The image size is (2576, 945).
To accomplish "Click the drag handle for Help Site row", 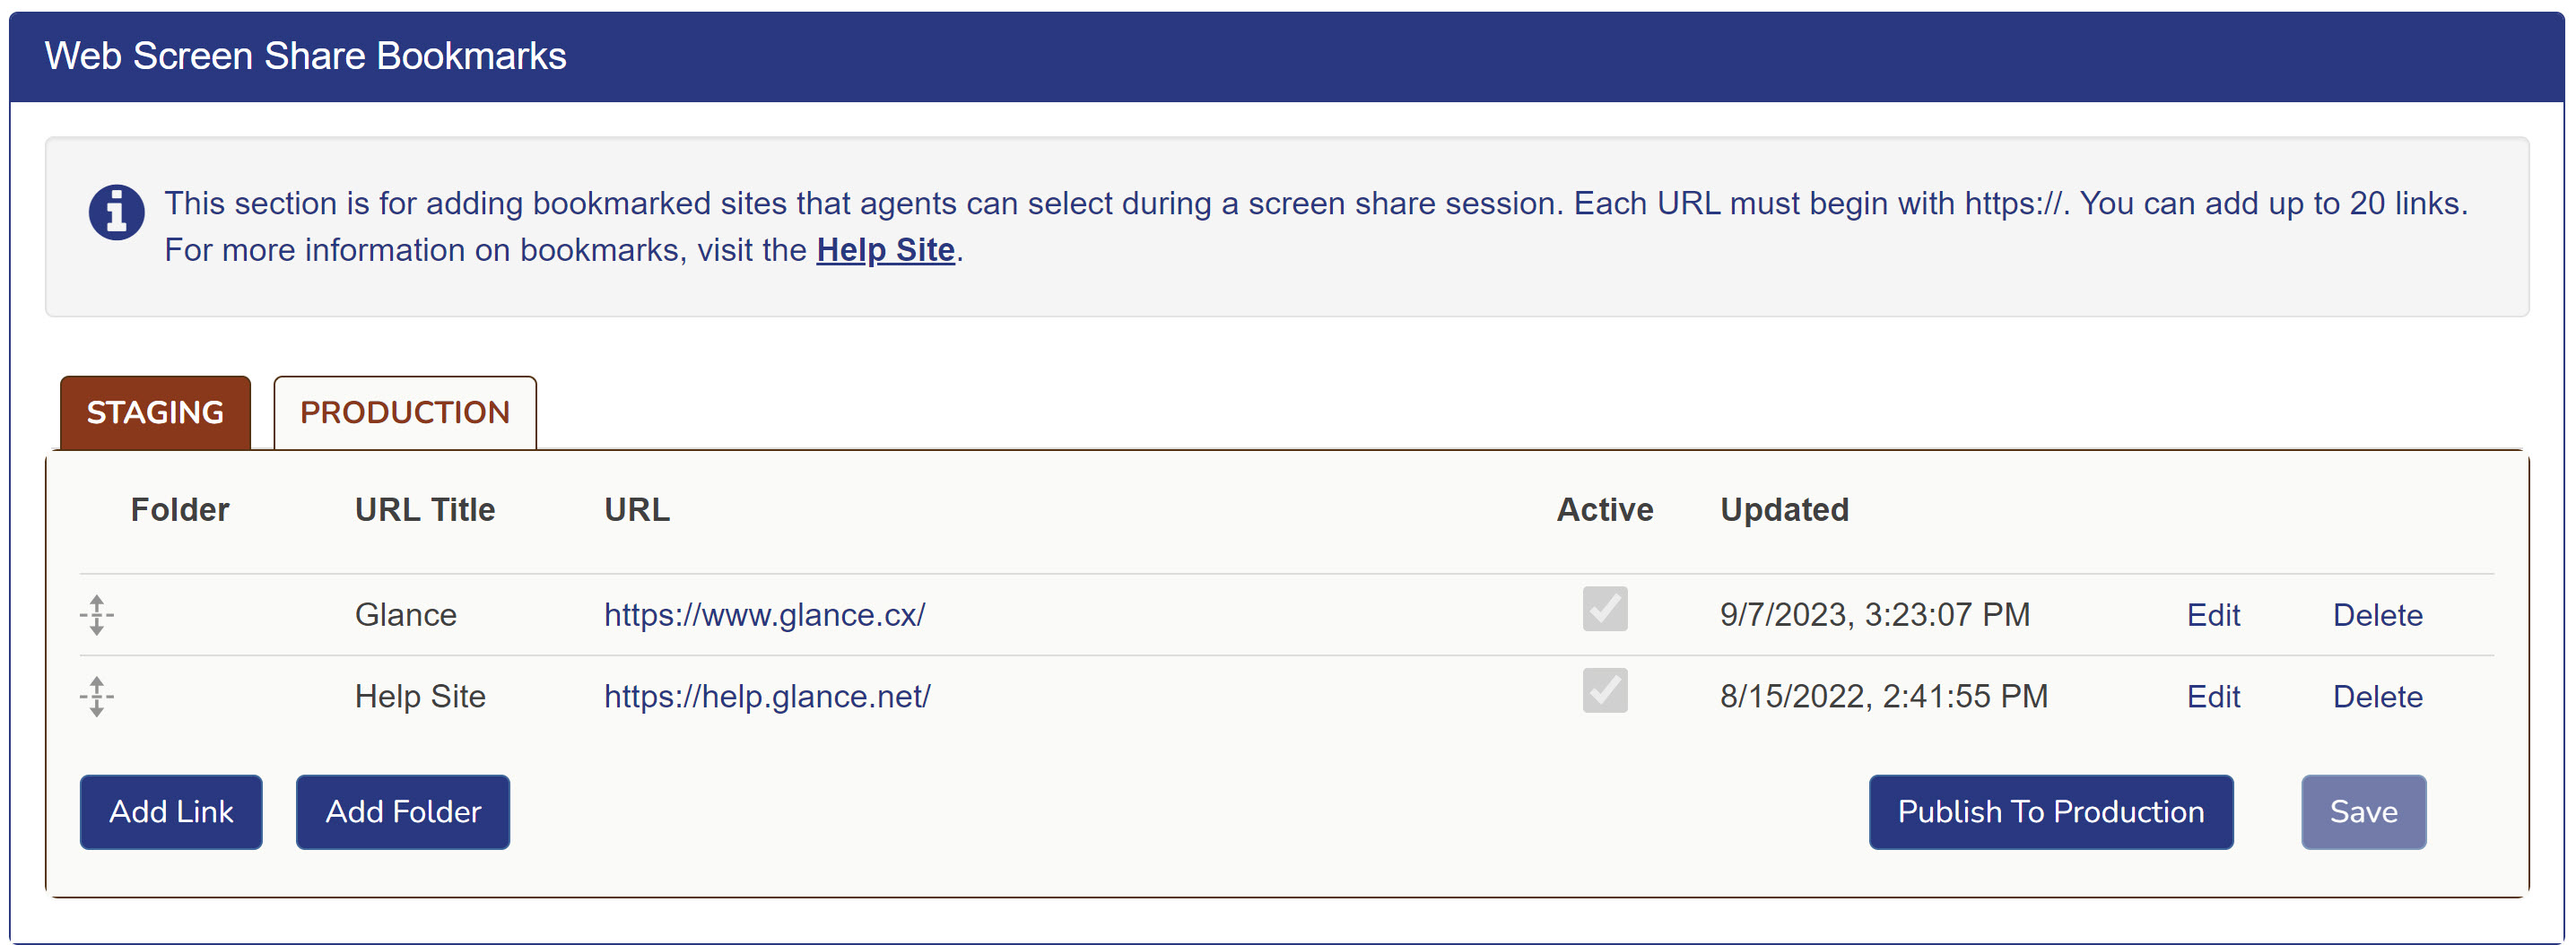I will click(97, 696).
